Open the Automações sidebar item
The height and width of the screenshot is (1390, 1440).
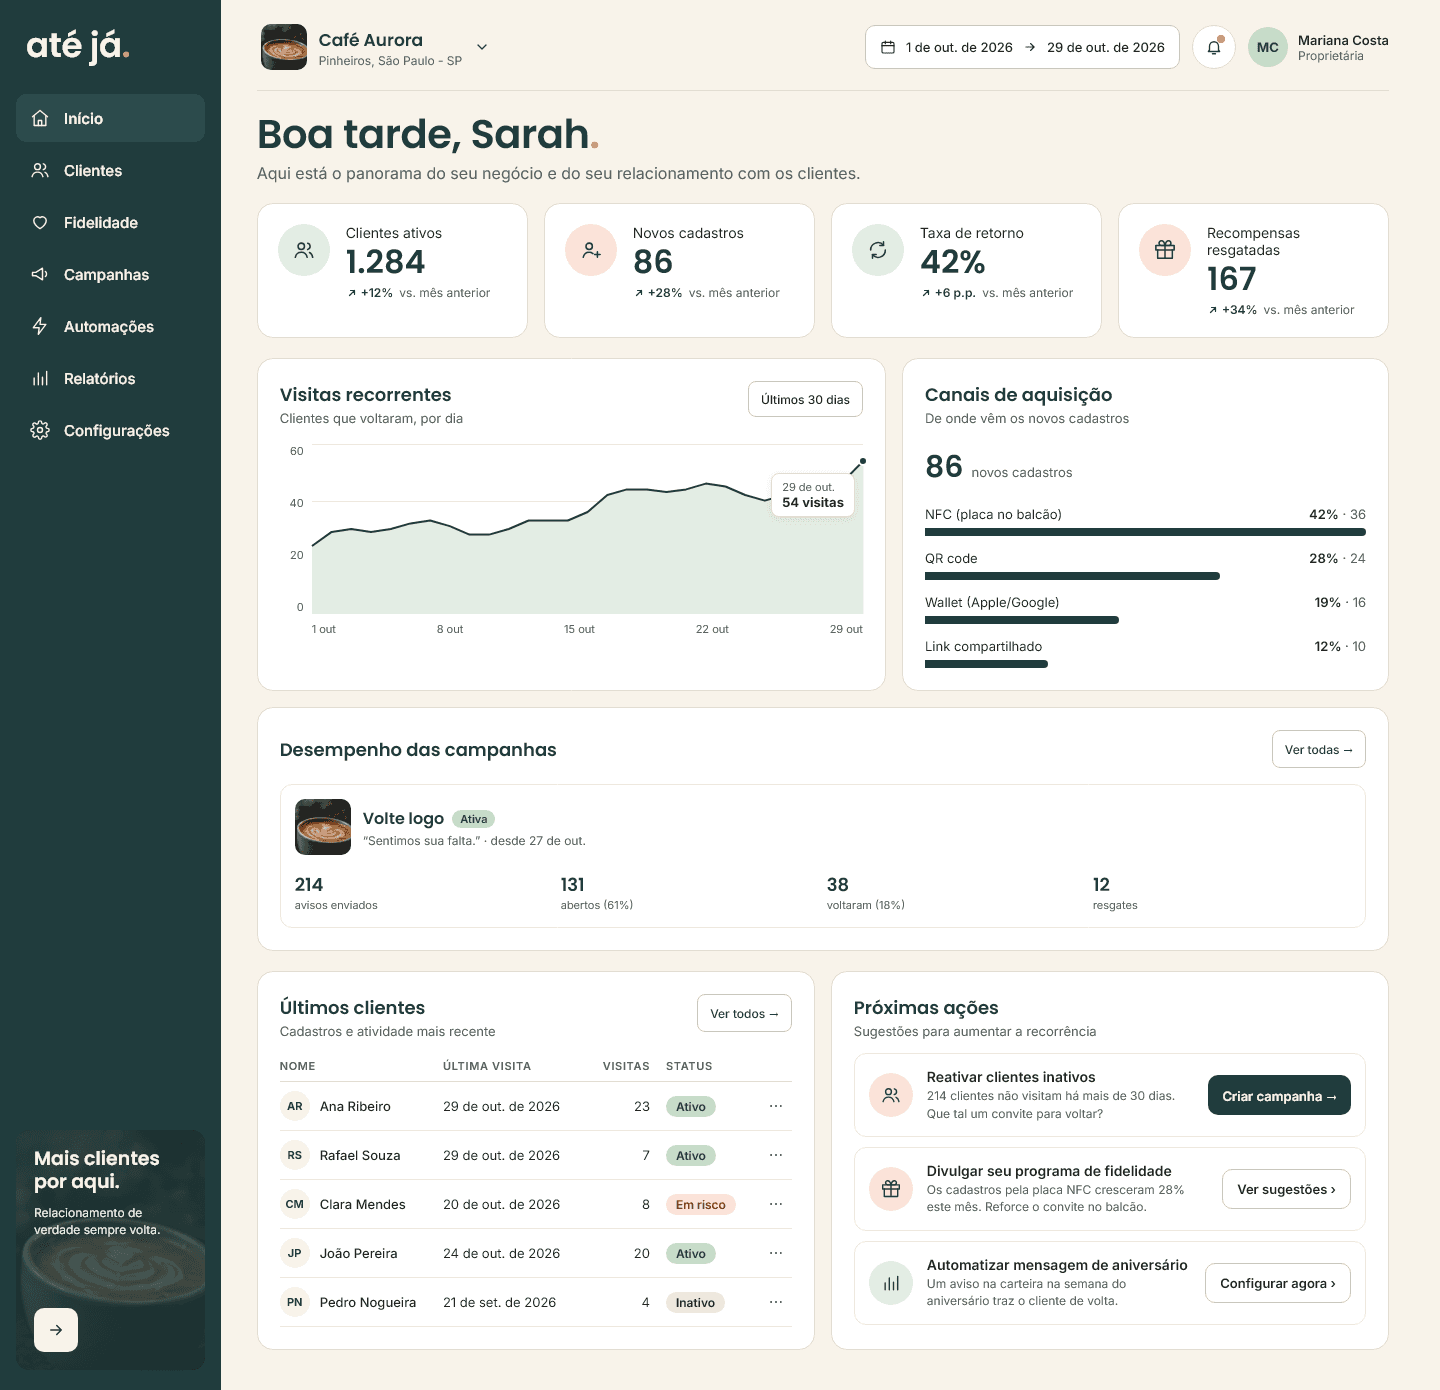pyautogui.click(x=110, y=326)
